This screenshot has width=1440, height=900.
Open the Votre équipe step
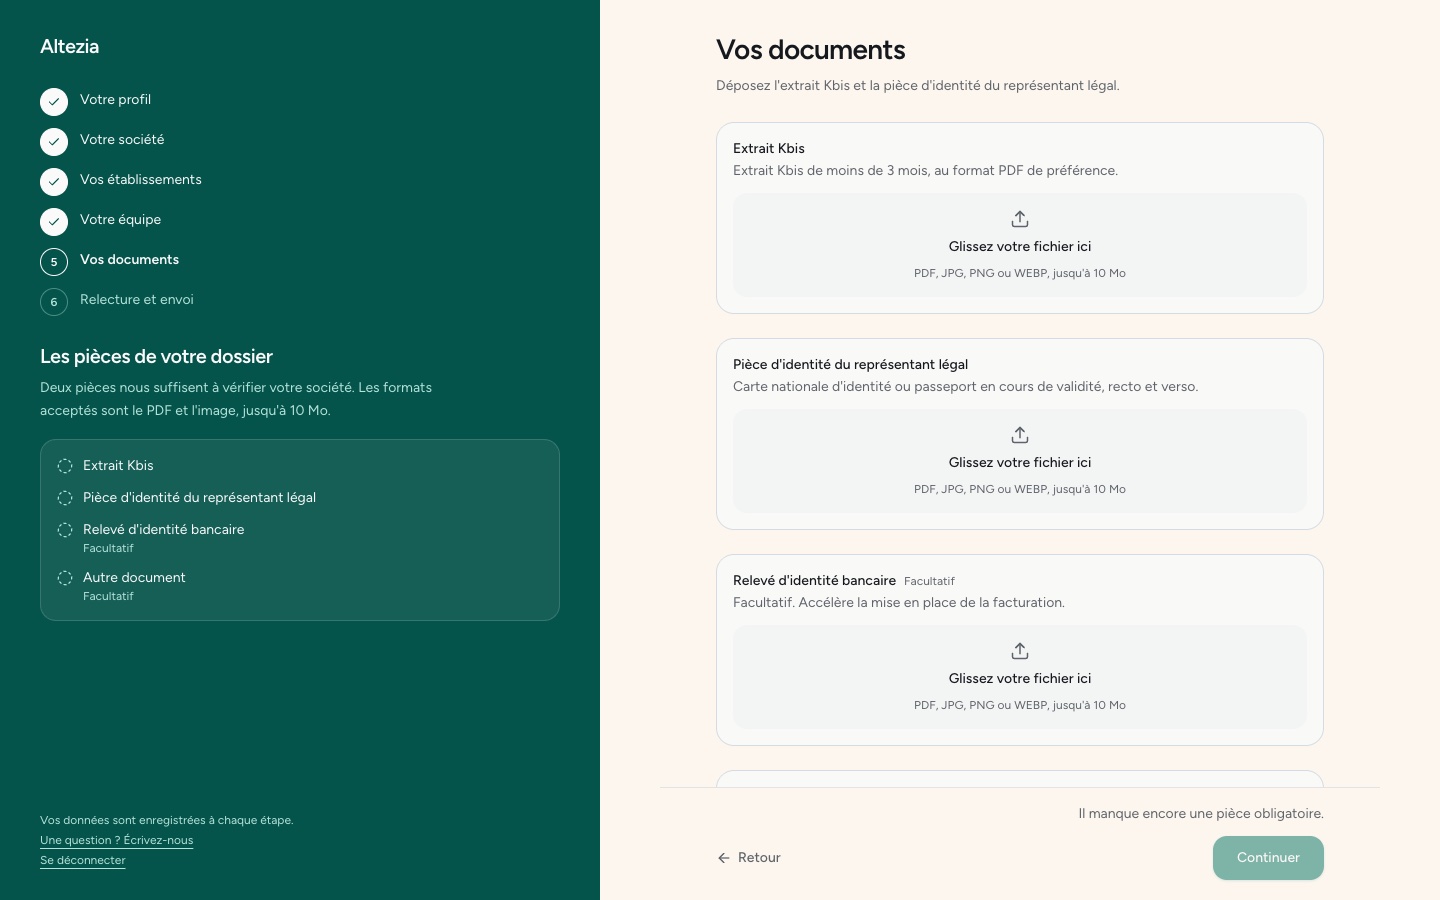120,220
